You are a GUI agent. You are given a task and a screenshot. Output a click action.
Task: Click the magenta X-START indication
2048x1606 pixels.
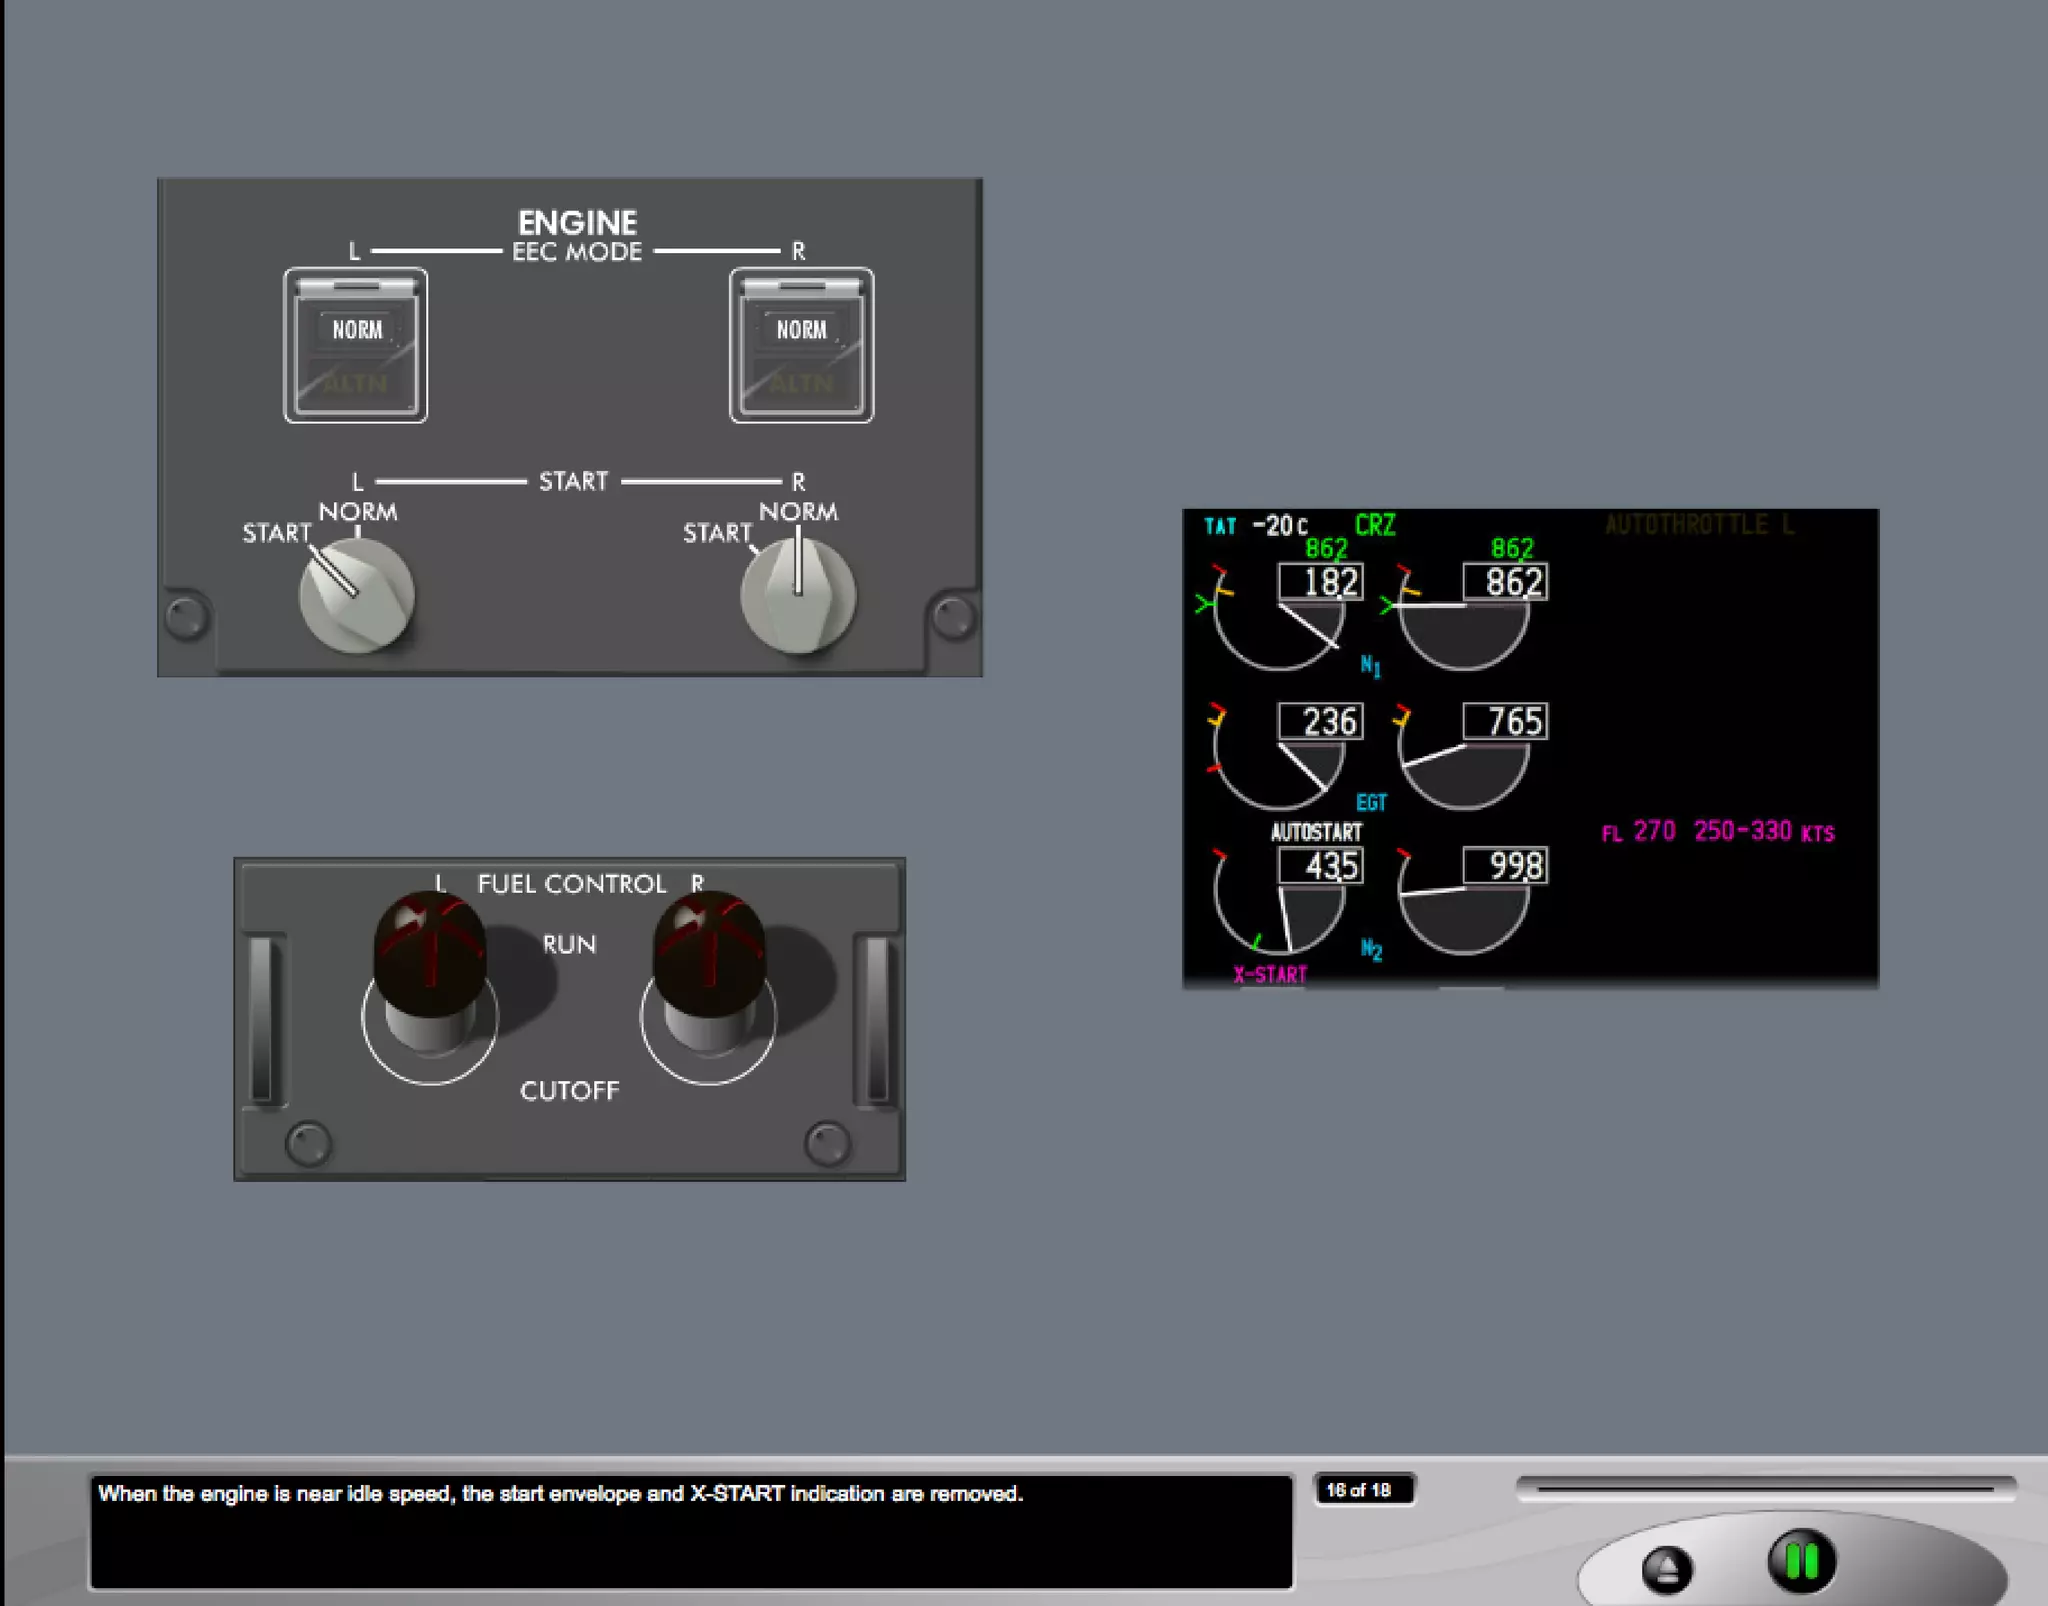[1270, 975]
